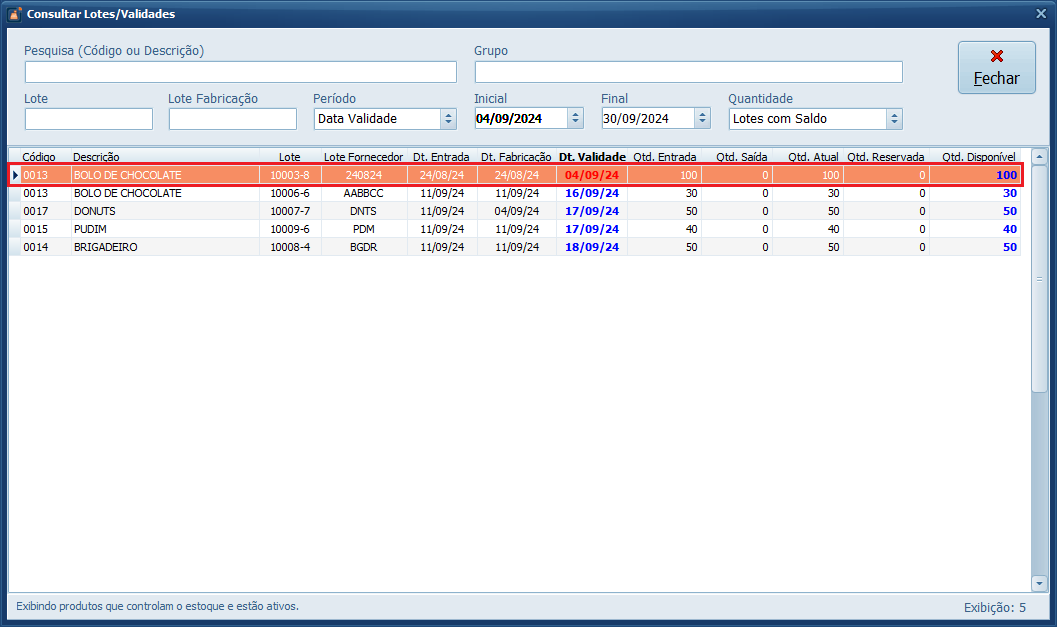Screen dimensions: 1057x627
Task: Click the Fechar button
Action: pyautogui.click(x=996, y=67)
